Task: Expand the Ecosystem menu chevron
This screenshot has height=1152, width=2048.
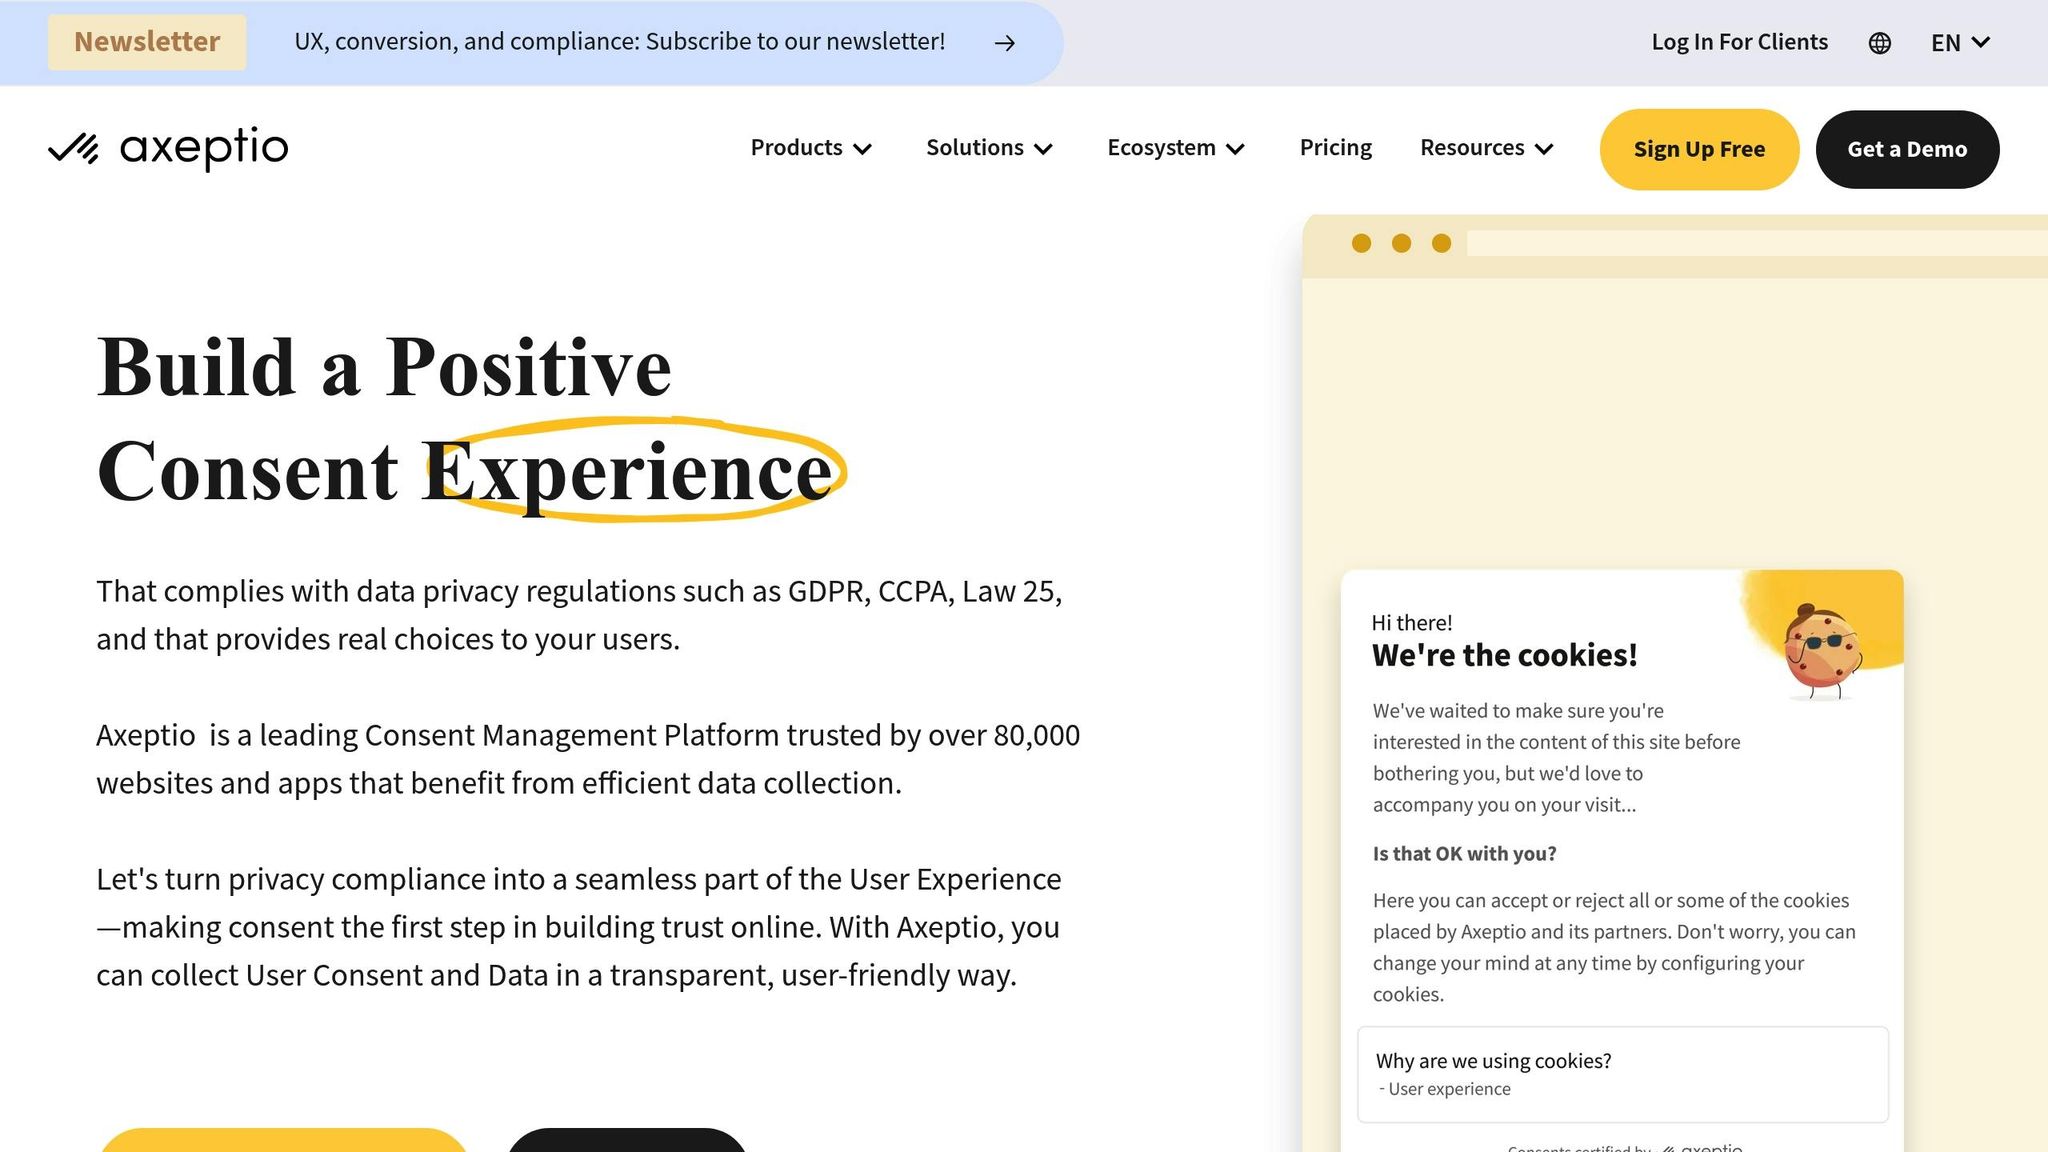Action: tap(1236, 149)
